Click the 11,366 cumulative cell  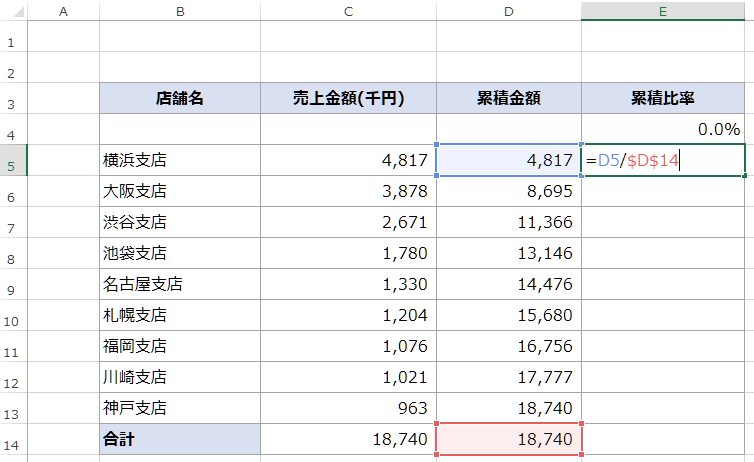coord(509,222)
